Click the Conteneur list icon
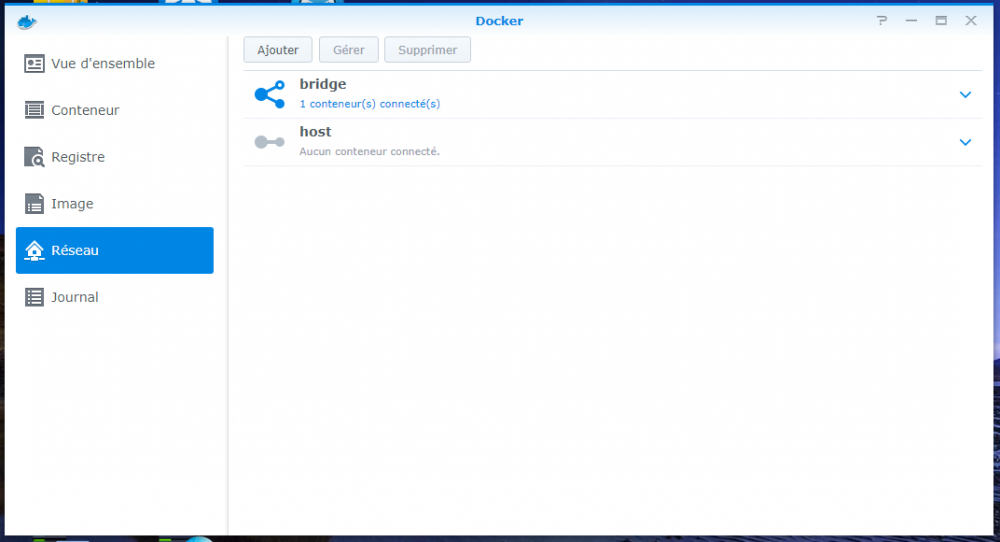 (x=34, y=110)
